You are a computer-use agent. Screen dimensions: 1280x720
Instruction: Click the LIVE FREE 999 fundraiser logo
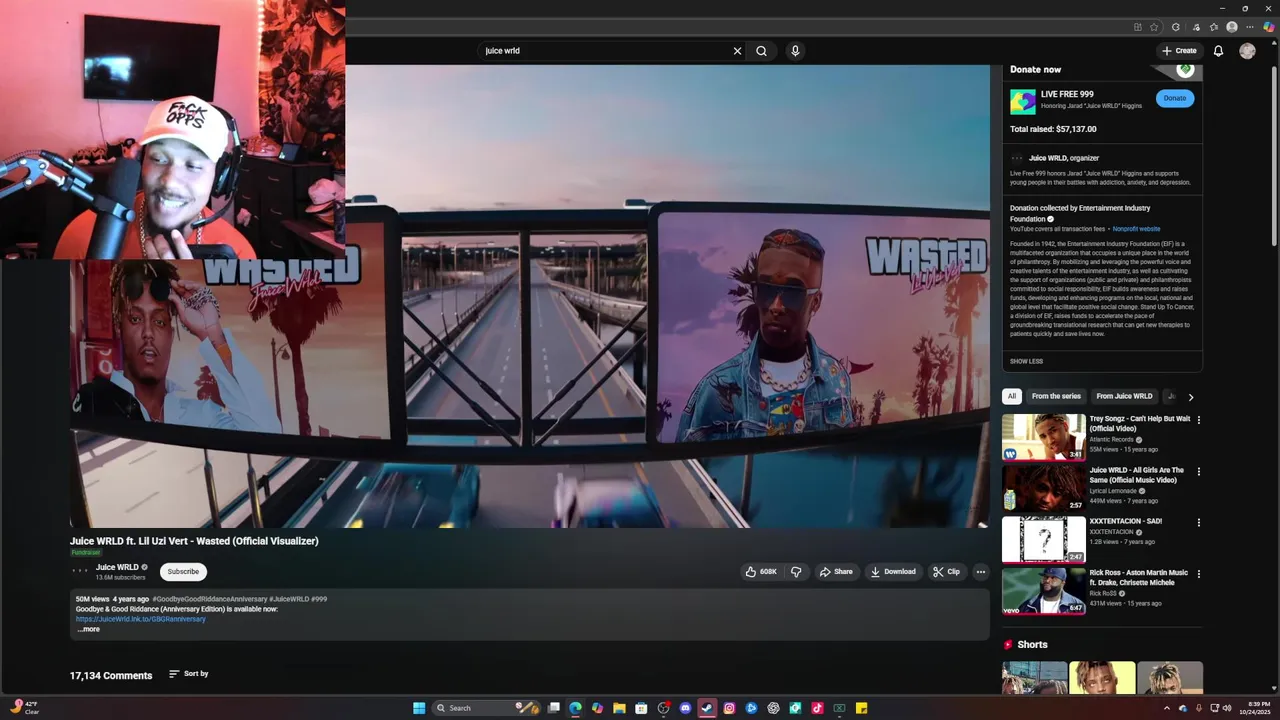(x=1022, y=102)
